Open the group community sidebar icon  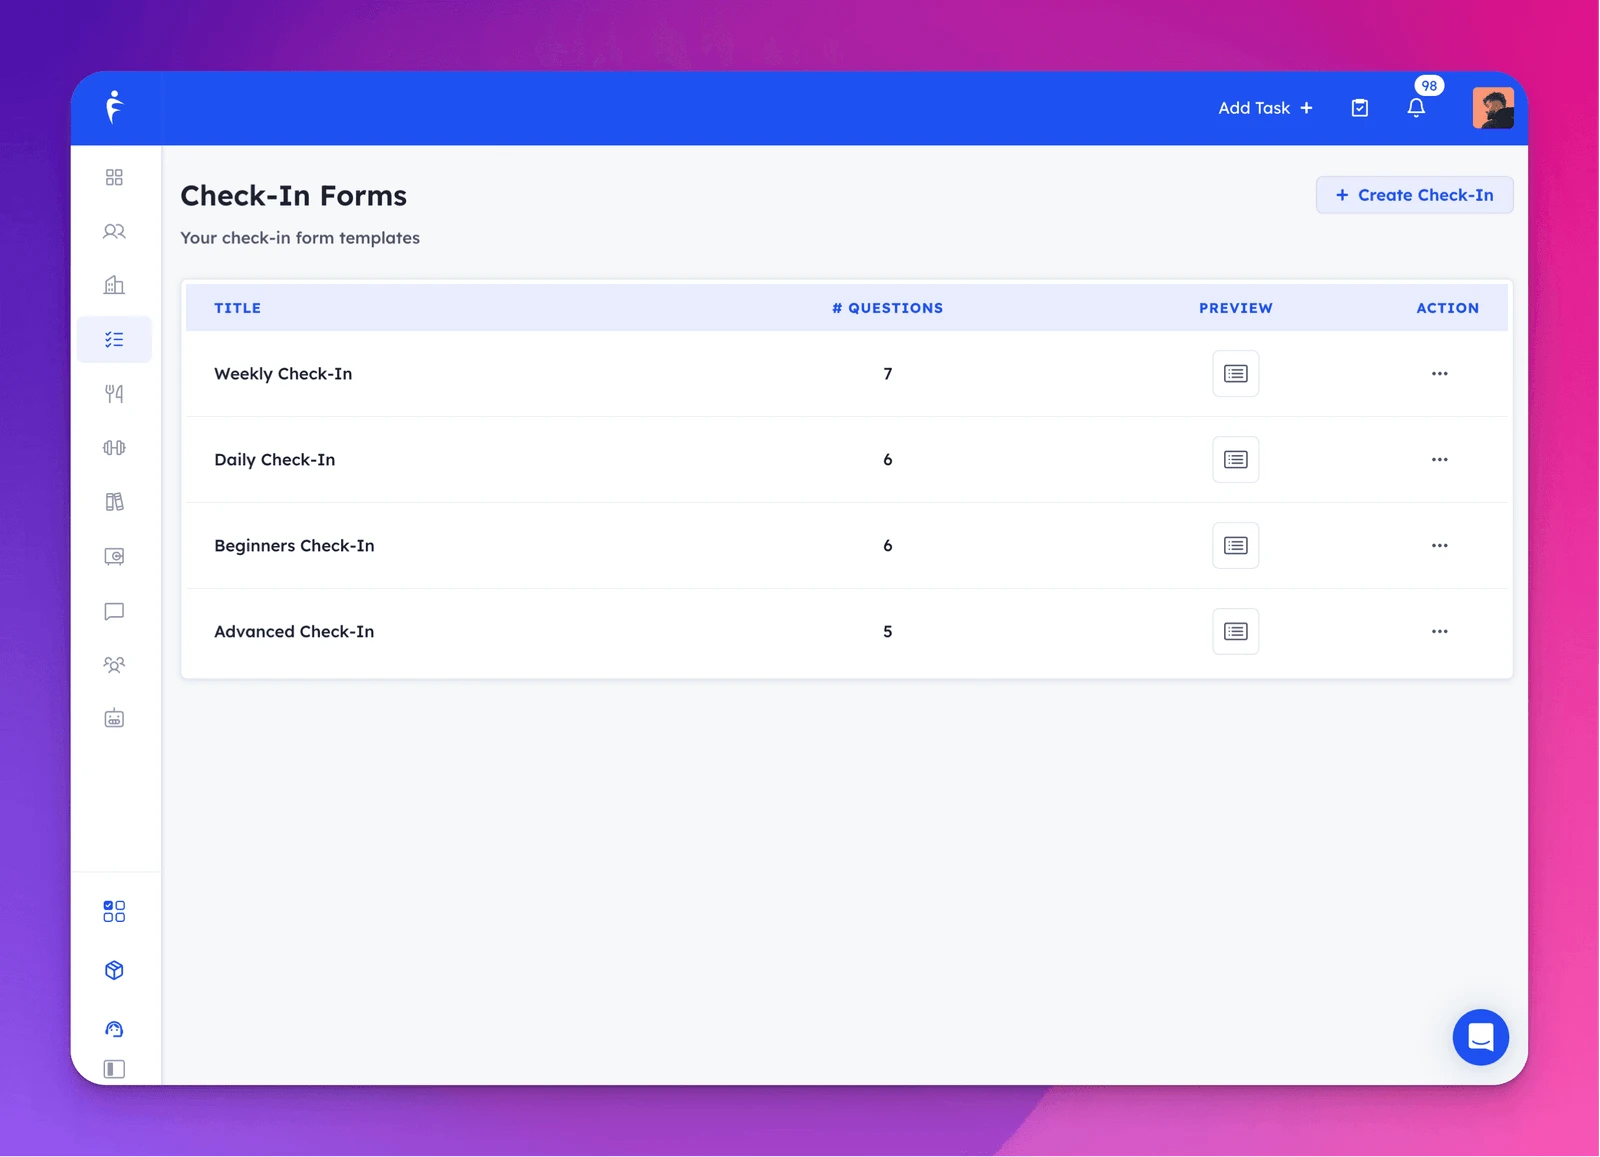pos(114,664)
